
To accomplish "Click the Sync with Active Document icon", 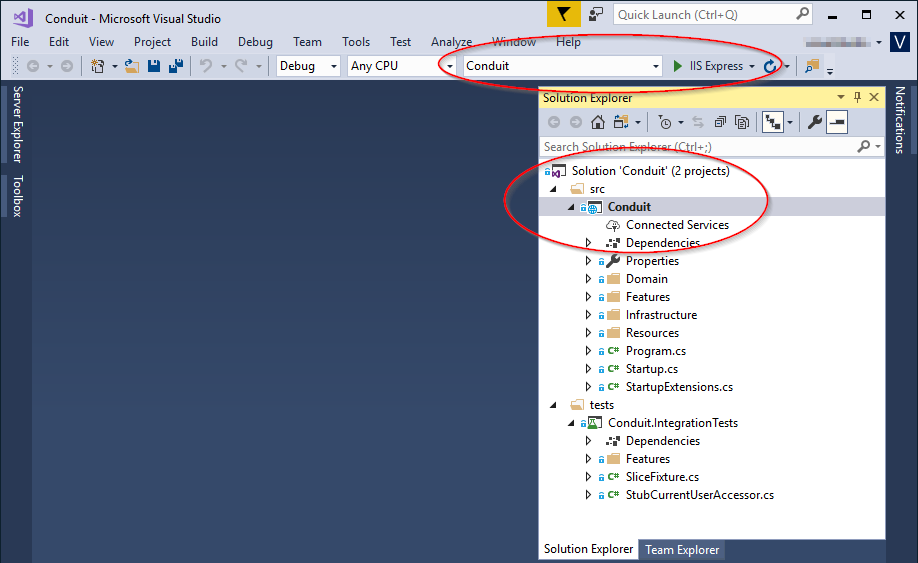I will point(698,122).
